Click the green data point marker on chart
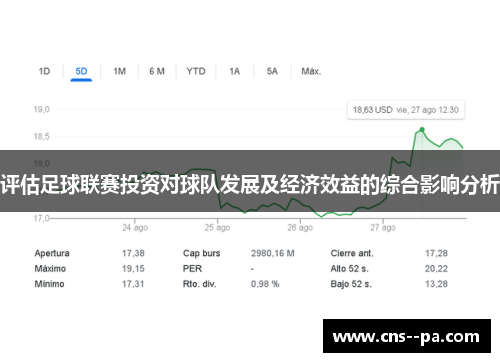500x362 pixels. pos(422,130)
